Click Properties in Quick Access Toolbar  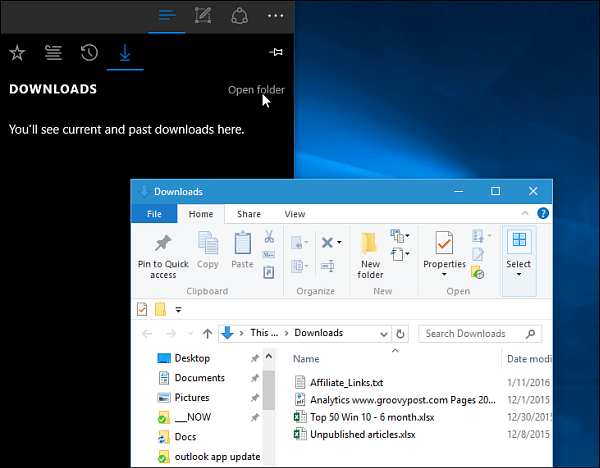142,309
